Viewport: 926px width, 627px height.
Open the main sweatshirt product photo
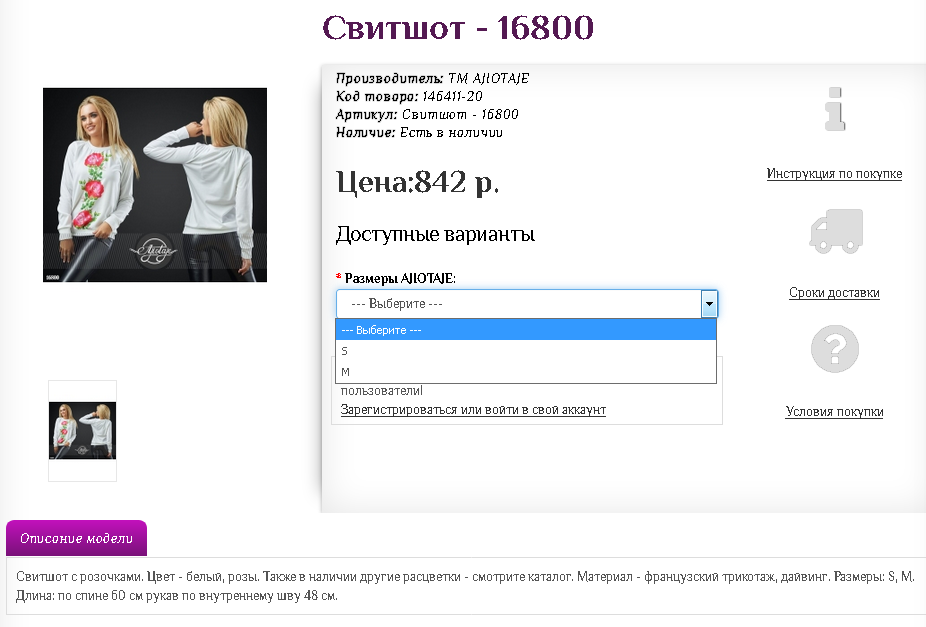tap(155, 185)
